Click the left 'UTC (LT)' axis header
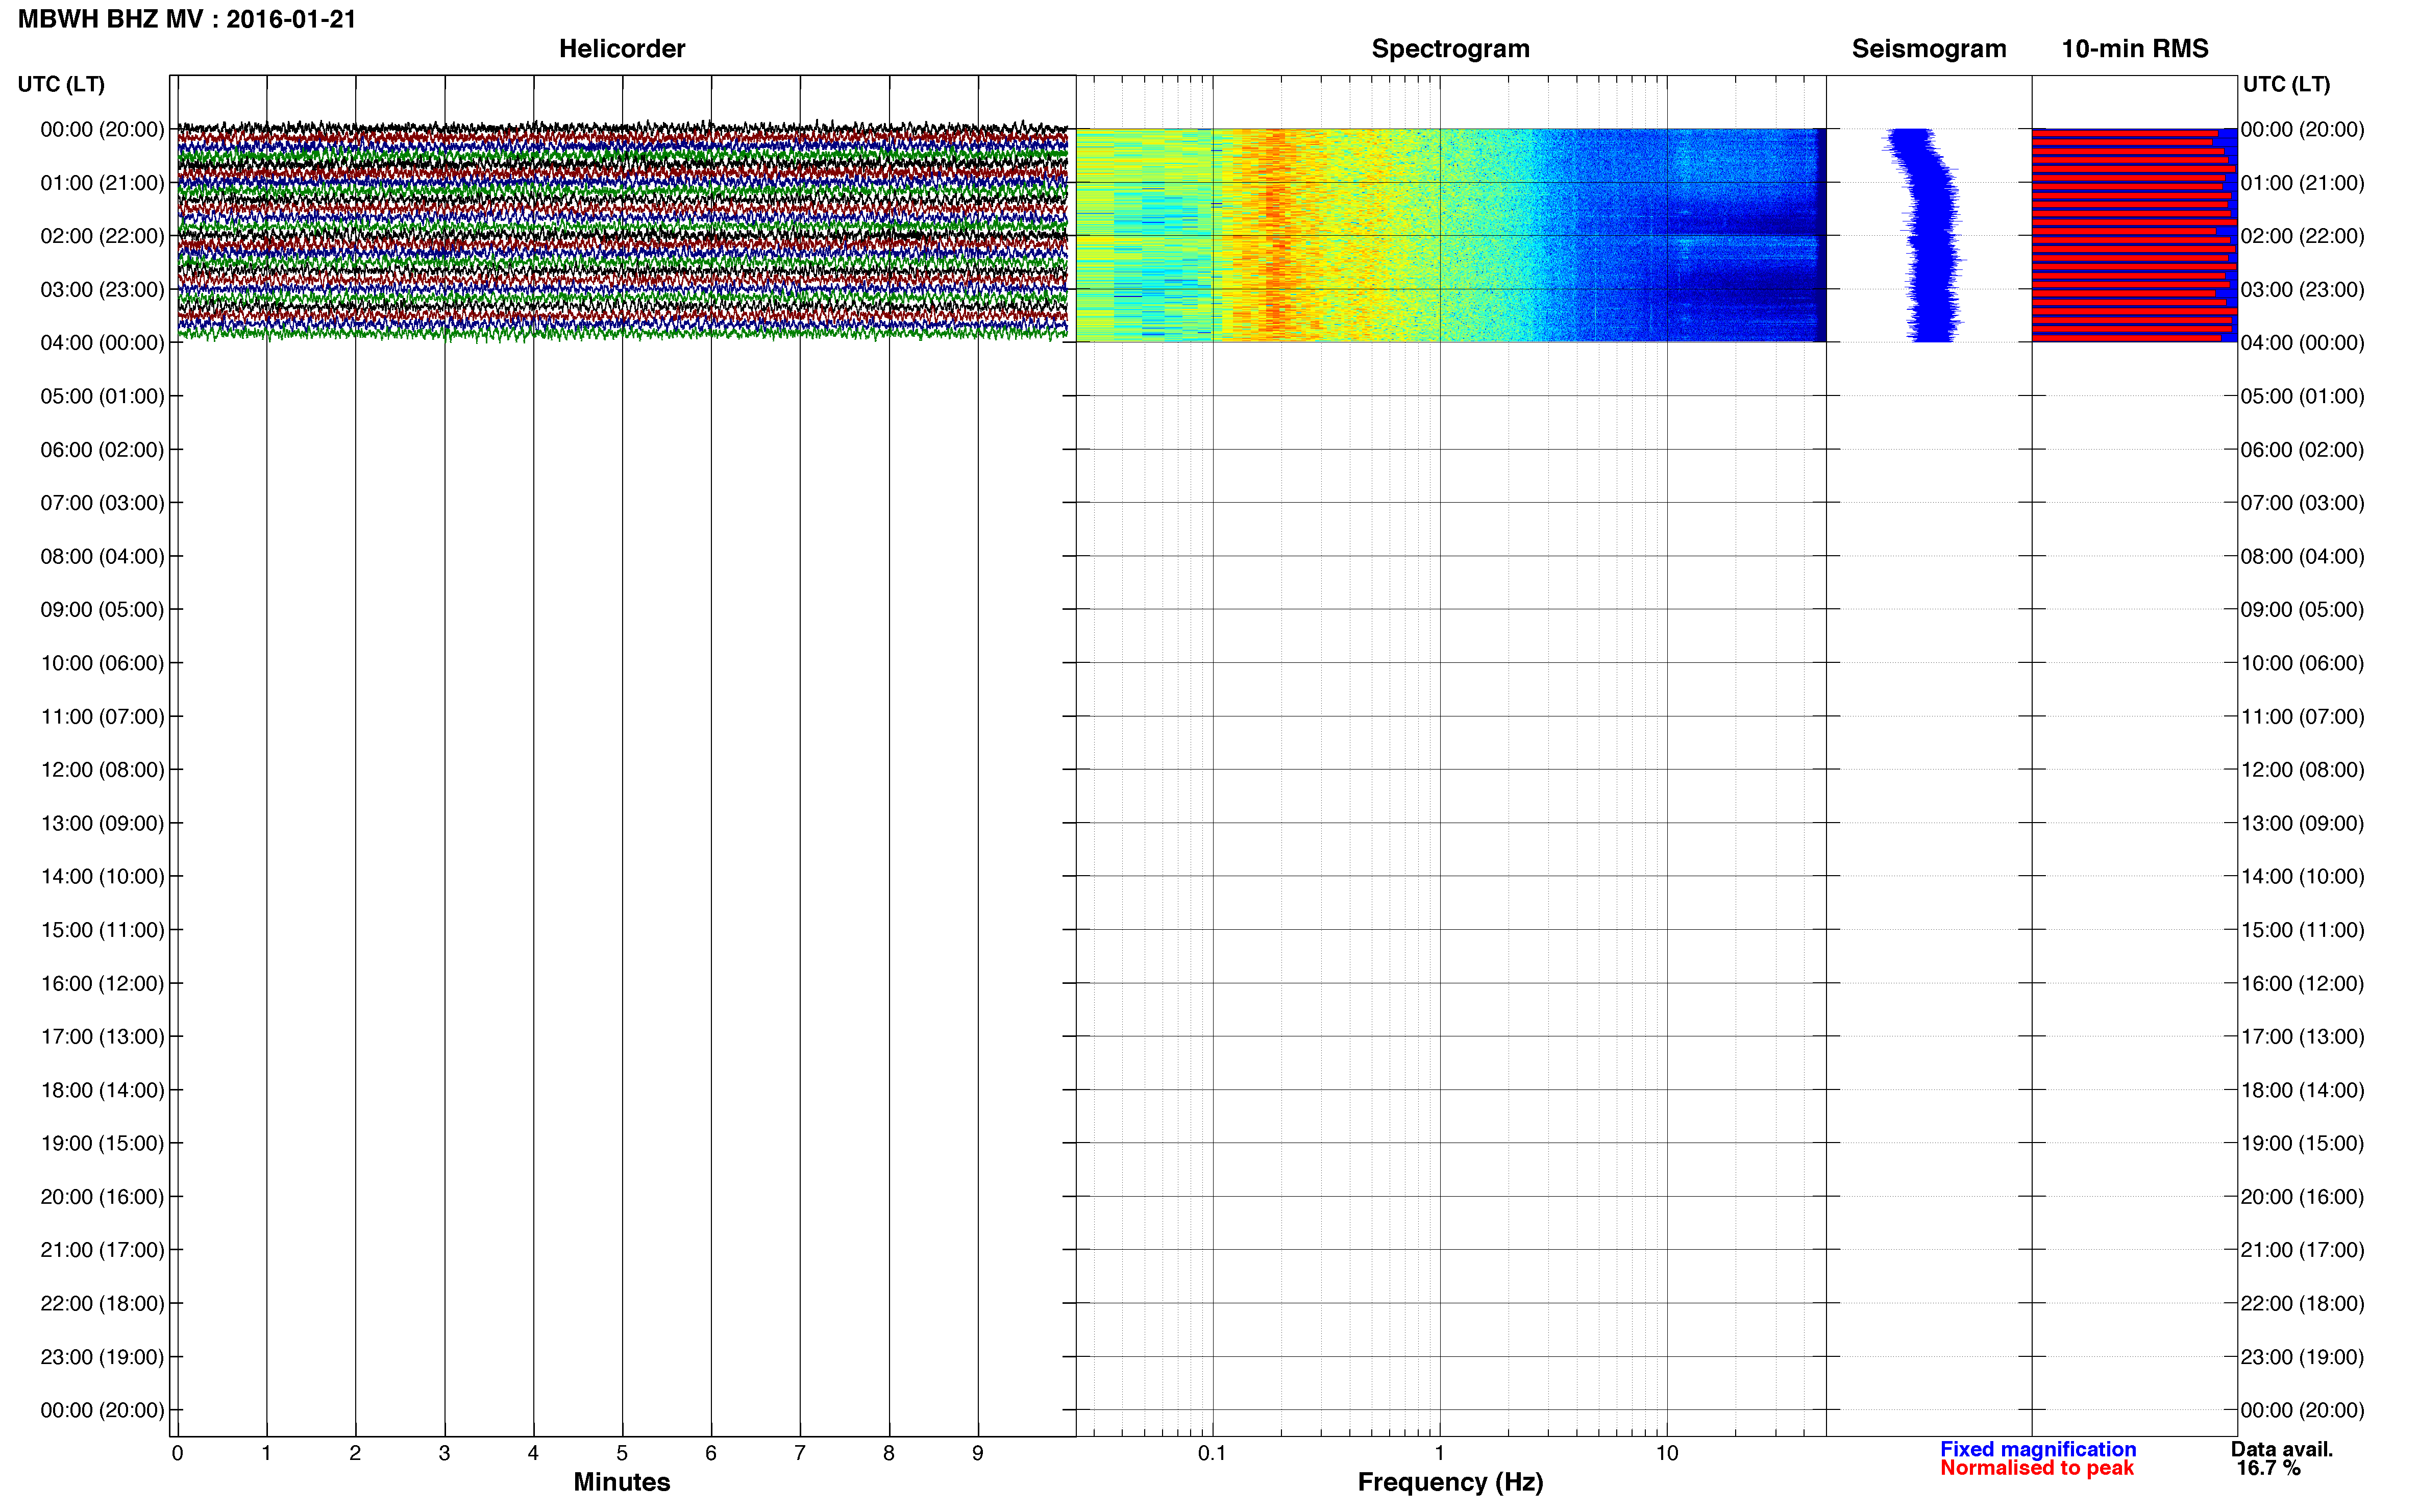Screen dimensions: 2419x1512 tap(61, 84)
